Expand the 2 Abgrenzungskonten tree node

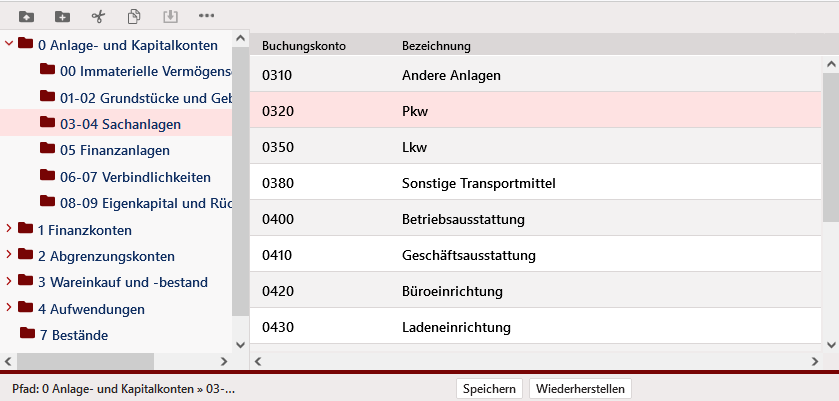(x=9, y=254)
